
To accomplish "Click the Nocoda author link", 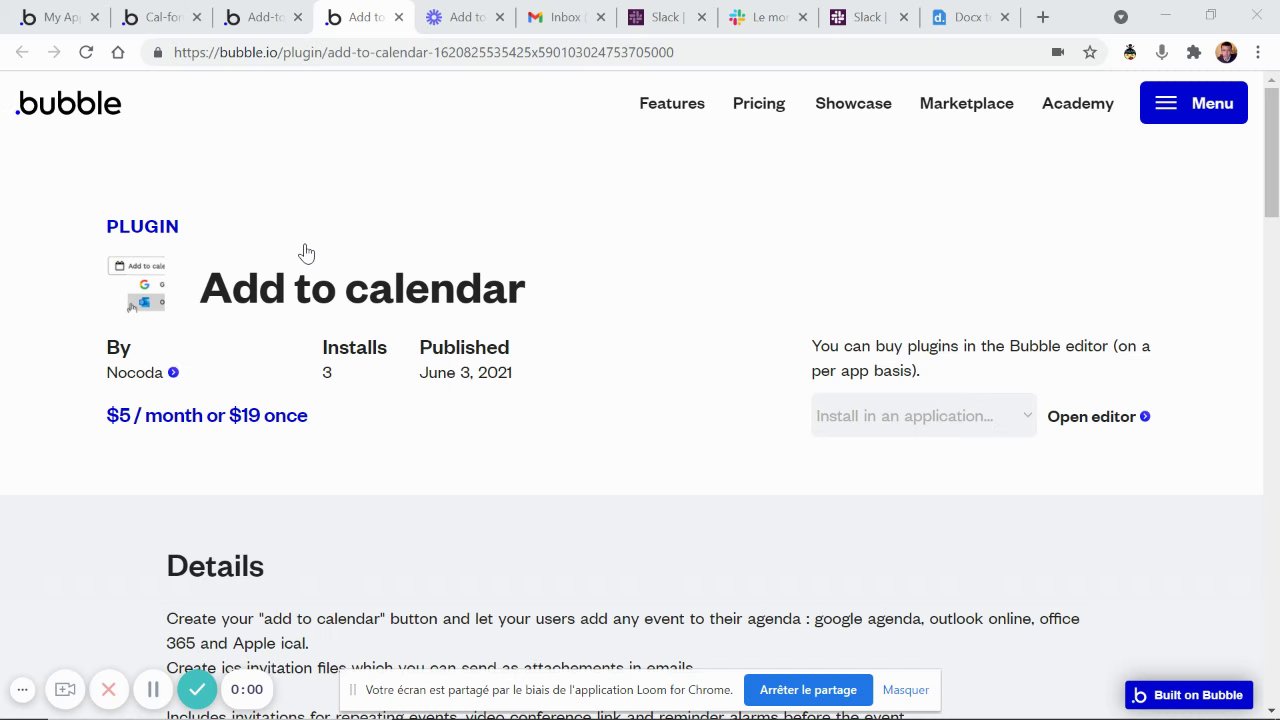I will point(134,372).
